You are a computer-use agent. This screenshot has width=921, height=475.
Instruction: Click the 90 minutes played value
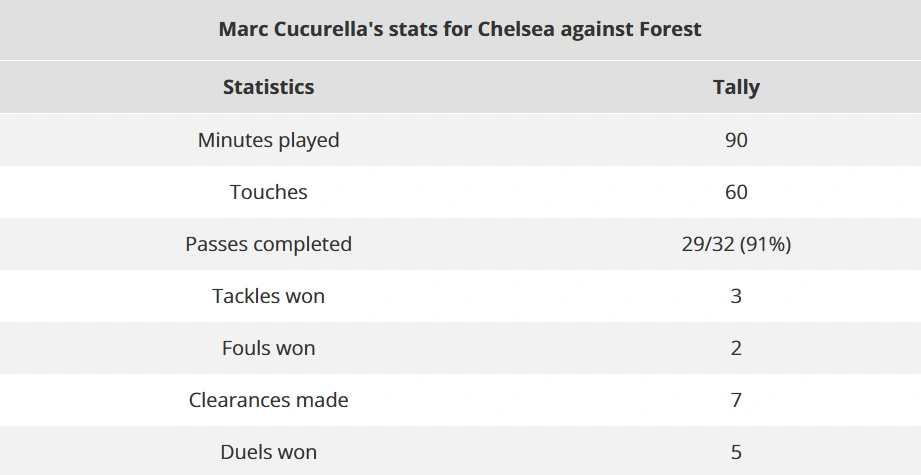coord(736,140)
